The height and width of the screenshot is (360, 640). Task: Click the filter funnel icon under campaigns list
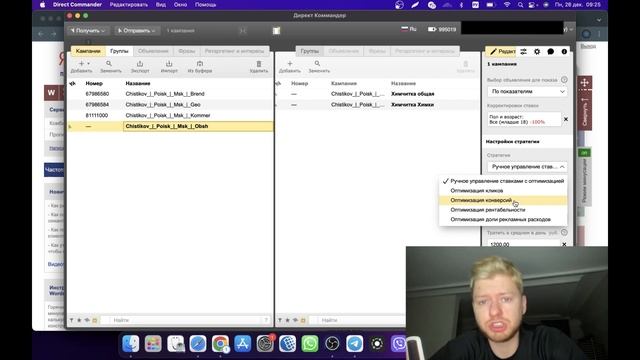[72, 320]
